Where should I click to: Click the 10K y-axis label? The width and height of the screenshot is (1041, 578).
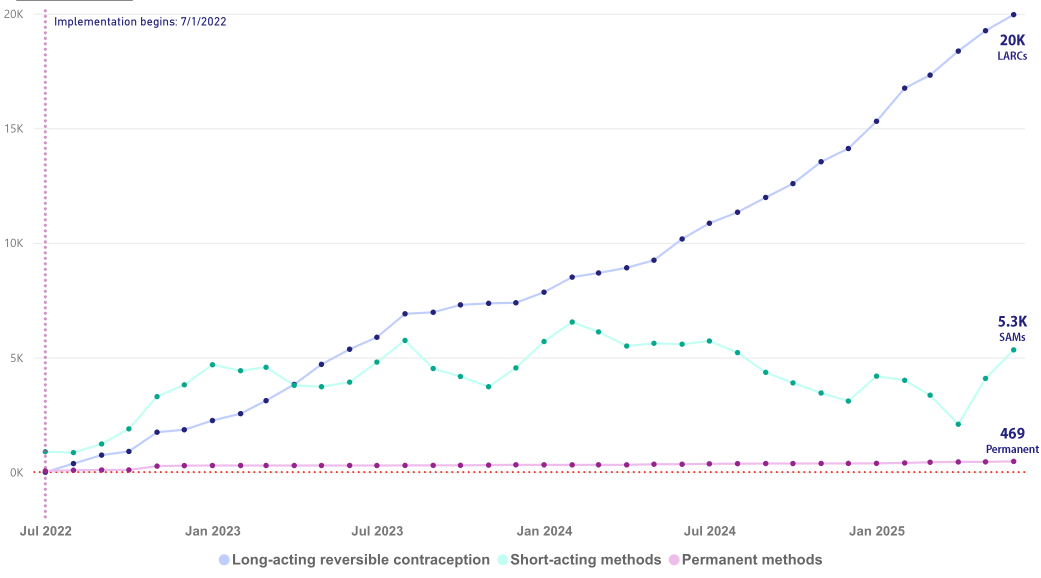[14, 243]
